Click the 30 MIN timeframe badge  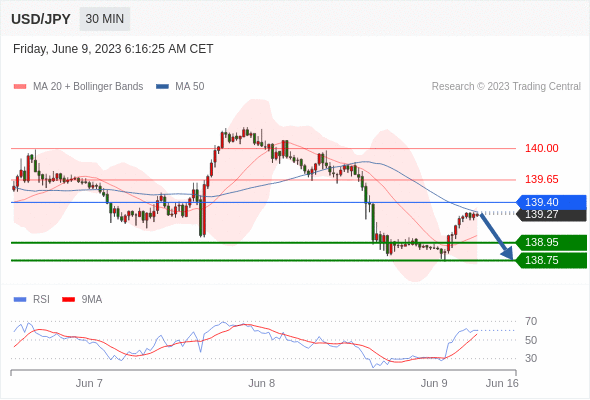(x=105, y=19)
